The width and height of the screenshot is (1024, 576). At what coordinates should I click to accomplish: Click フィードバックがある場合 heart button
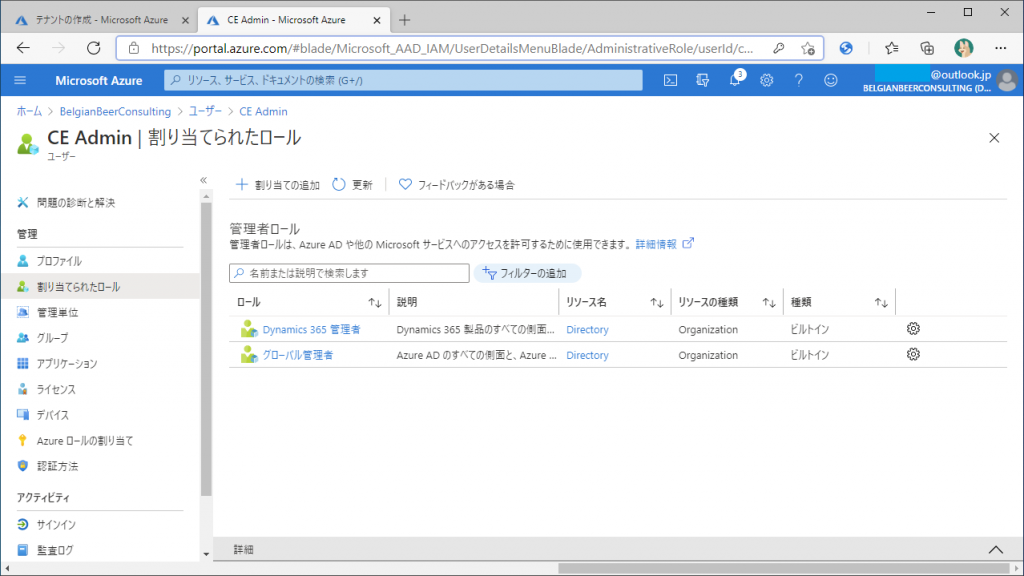[456, 185]
